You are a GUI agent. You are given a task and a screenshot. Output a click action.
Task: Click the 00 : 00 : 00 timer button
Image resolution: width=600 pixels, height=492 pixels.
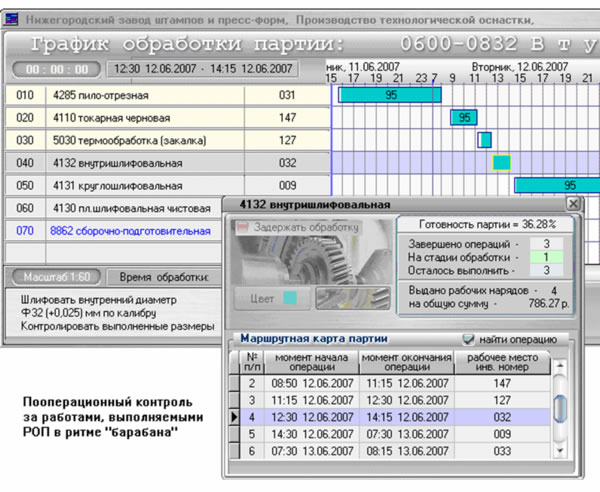[x=57, y=69]
